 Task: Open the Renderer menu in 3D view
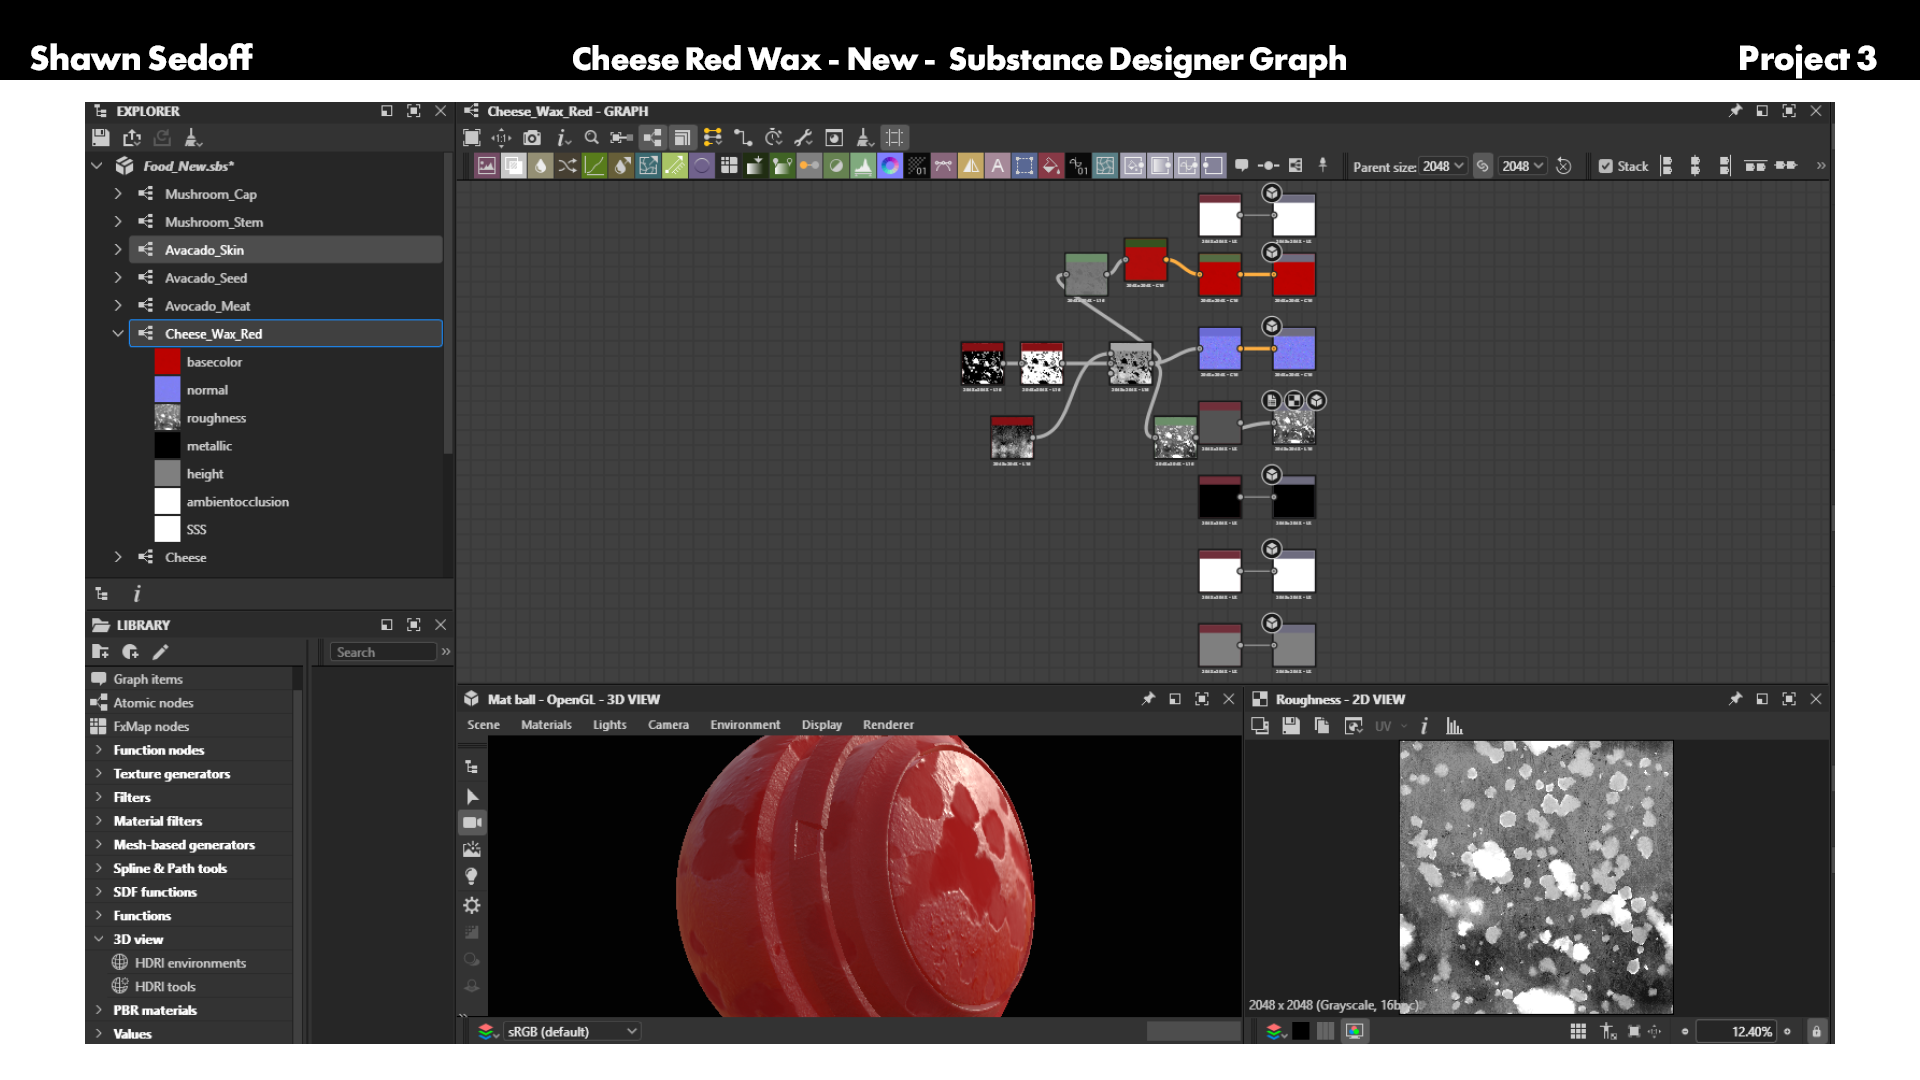coord(888,725)
